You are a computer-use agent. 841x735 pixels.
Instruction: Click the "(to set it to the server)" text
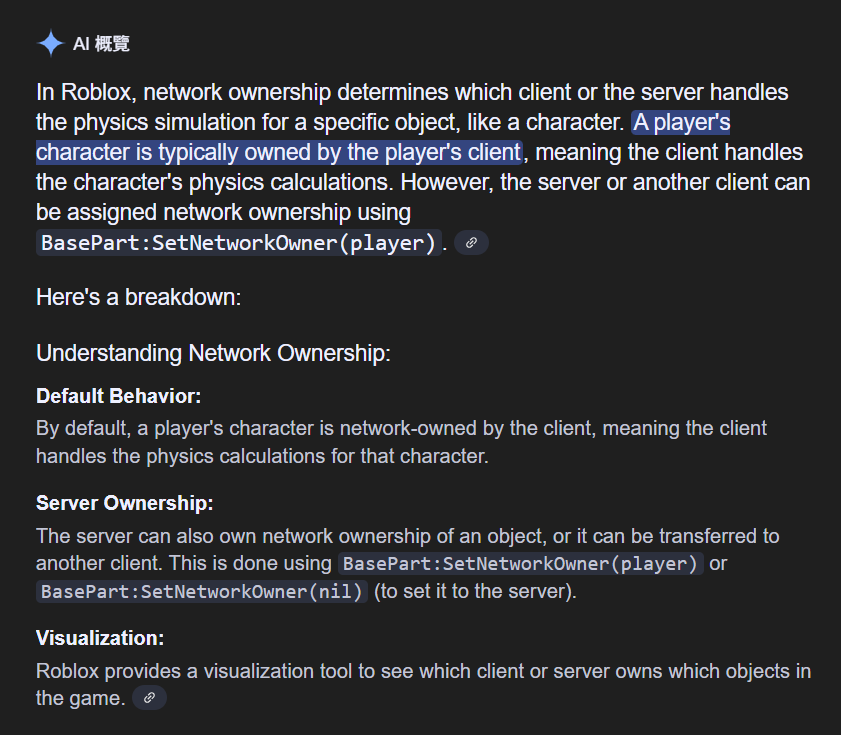[x=476, y=591]
